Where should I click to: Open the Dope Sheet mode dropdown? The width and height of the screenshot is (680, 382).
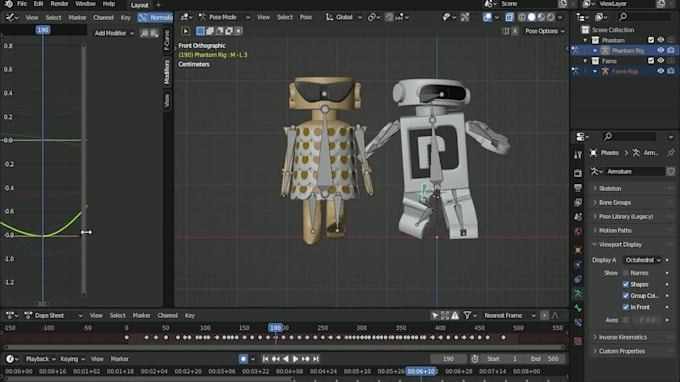pyautogui.click(x=53, y=316)
